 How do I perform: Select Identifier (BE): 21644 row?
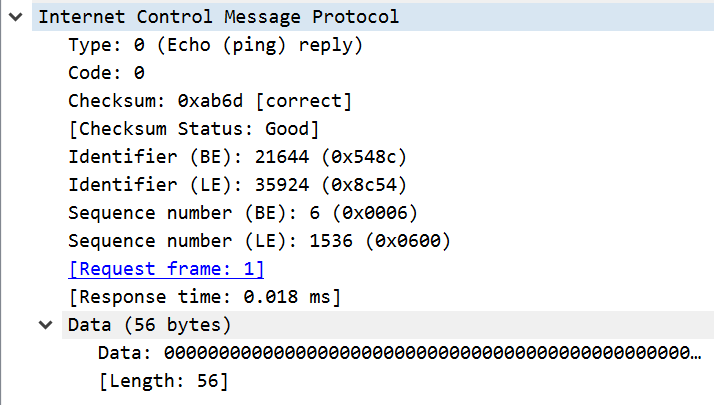click(237, 157)
